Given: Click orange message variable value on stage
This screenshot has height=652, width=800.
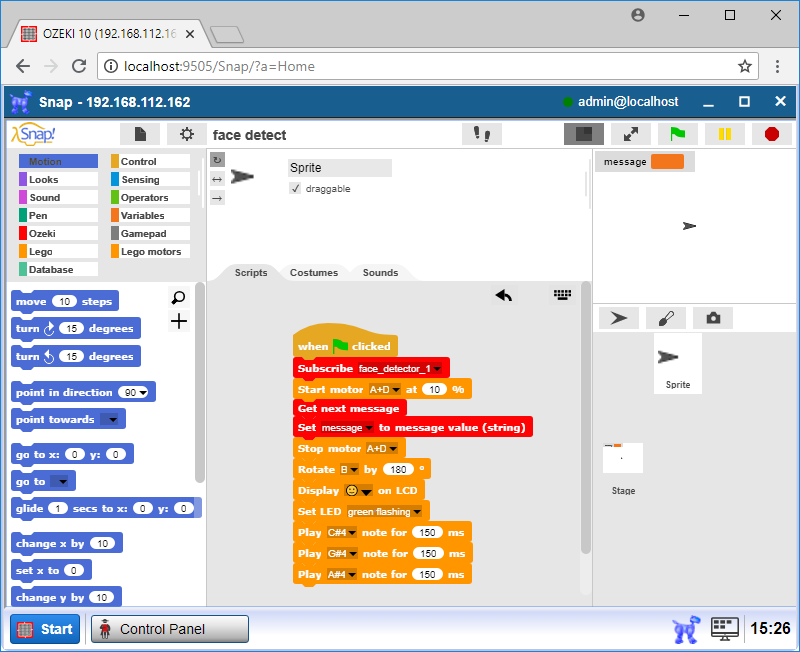Looking at the screenshot, I should pyautogui.click(x=667, y=161).
